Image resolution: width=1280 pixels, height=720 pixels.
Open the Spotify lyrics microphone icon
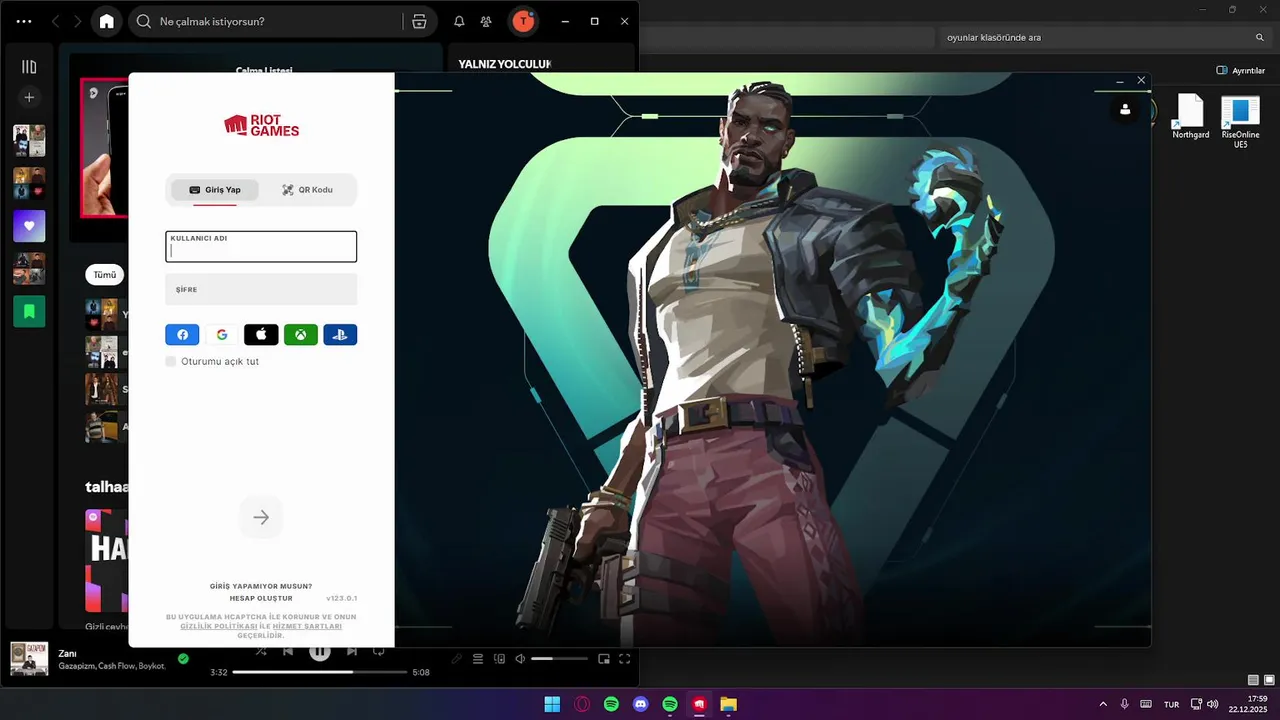point(457,658)
